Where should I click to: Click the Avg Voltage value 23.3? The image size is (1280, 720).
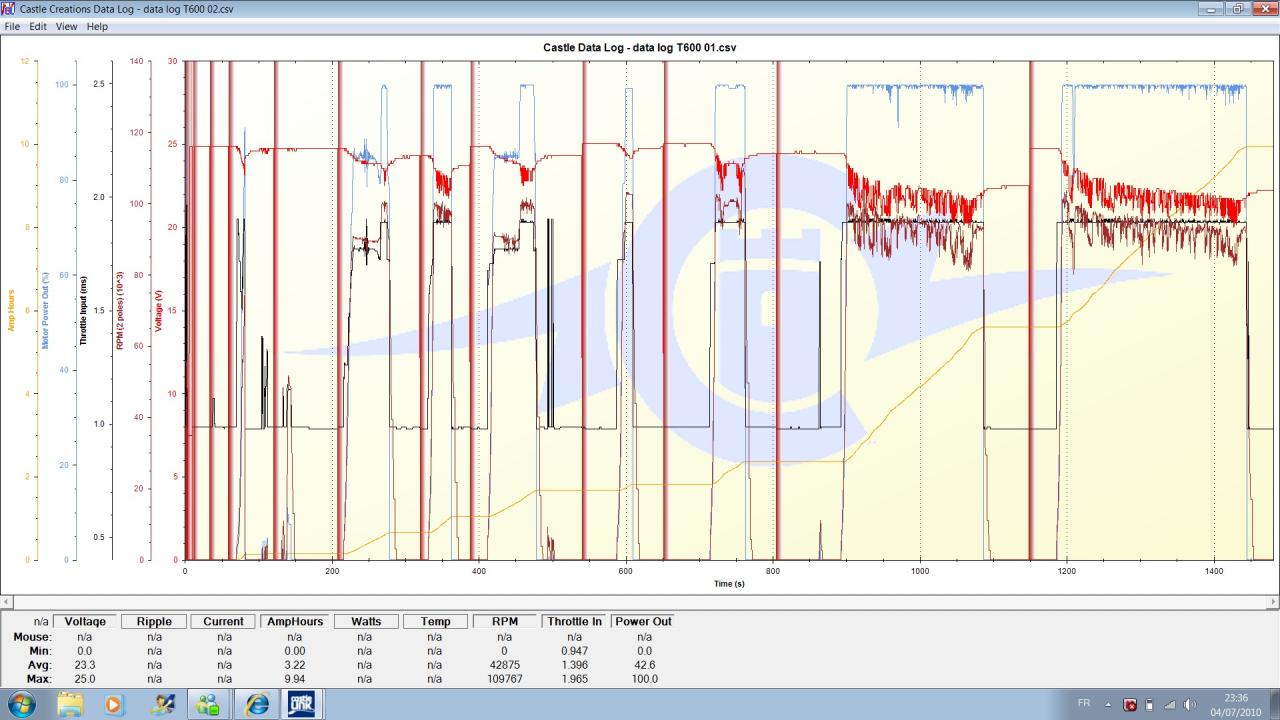[x=85, y=665]
